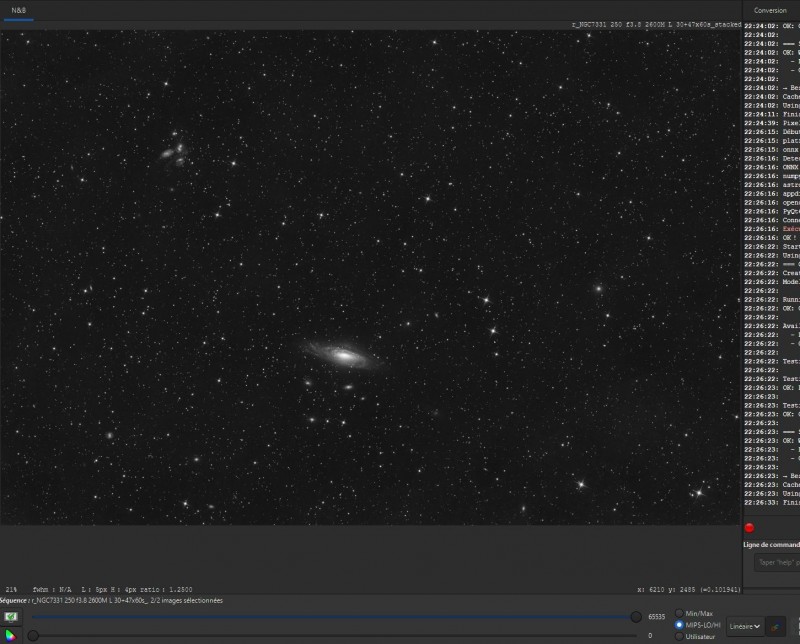Focus the 'Taper help' command line field
Screen dimensions: 800x644
click(777, 562)
